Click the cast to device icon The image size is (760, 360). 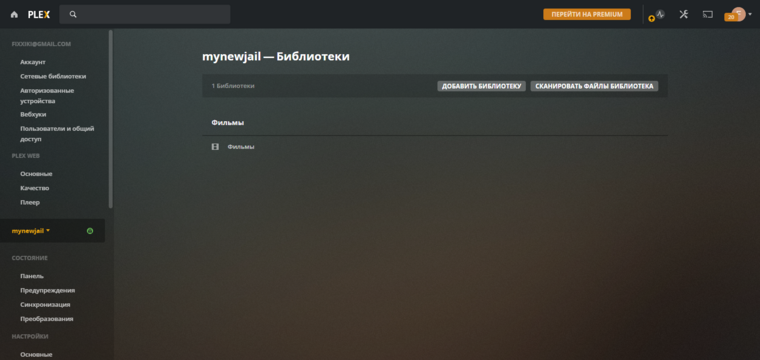tap(708, 14)
